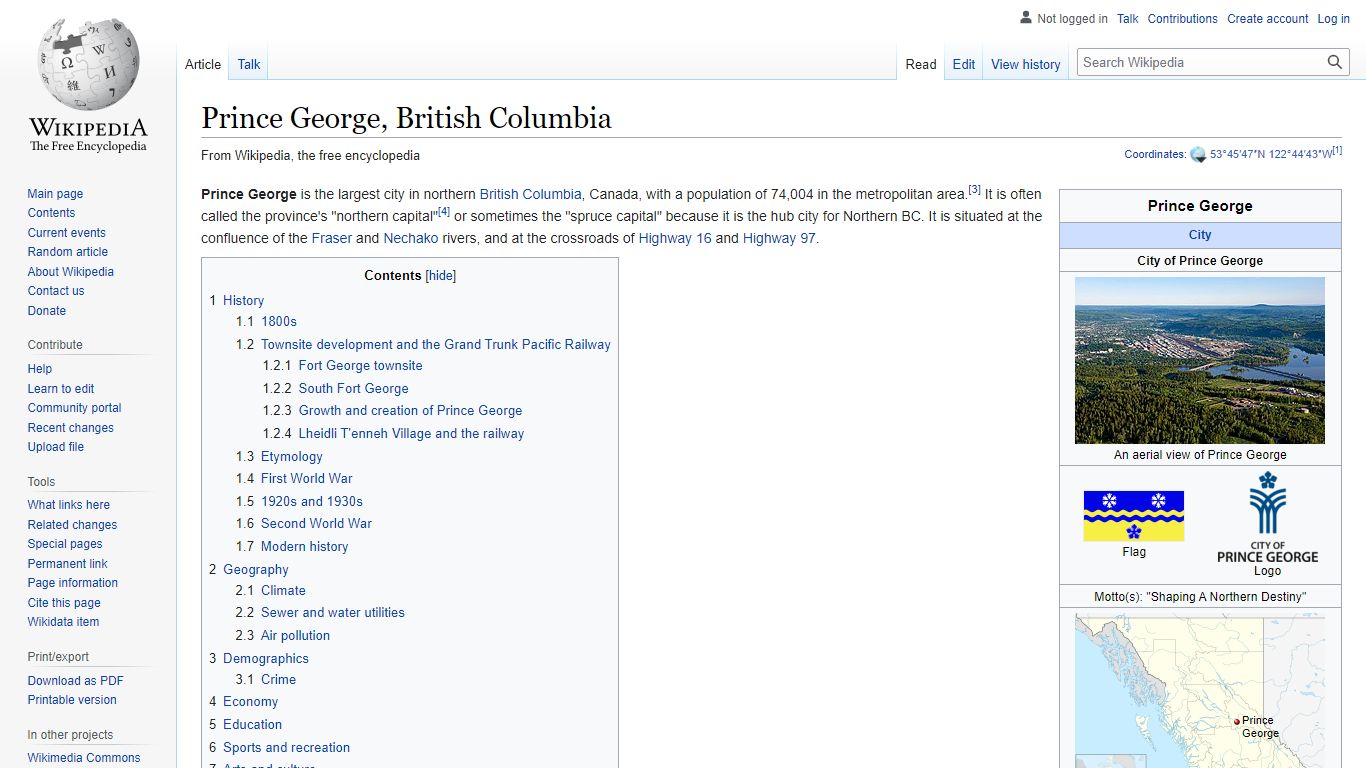
Task: Click the coordinates globe icon
Action: click(1198, 155)
